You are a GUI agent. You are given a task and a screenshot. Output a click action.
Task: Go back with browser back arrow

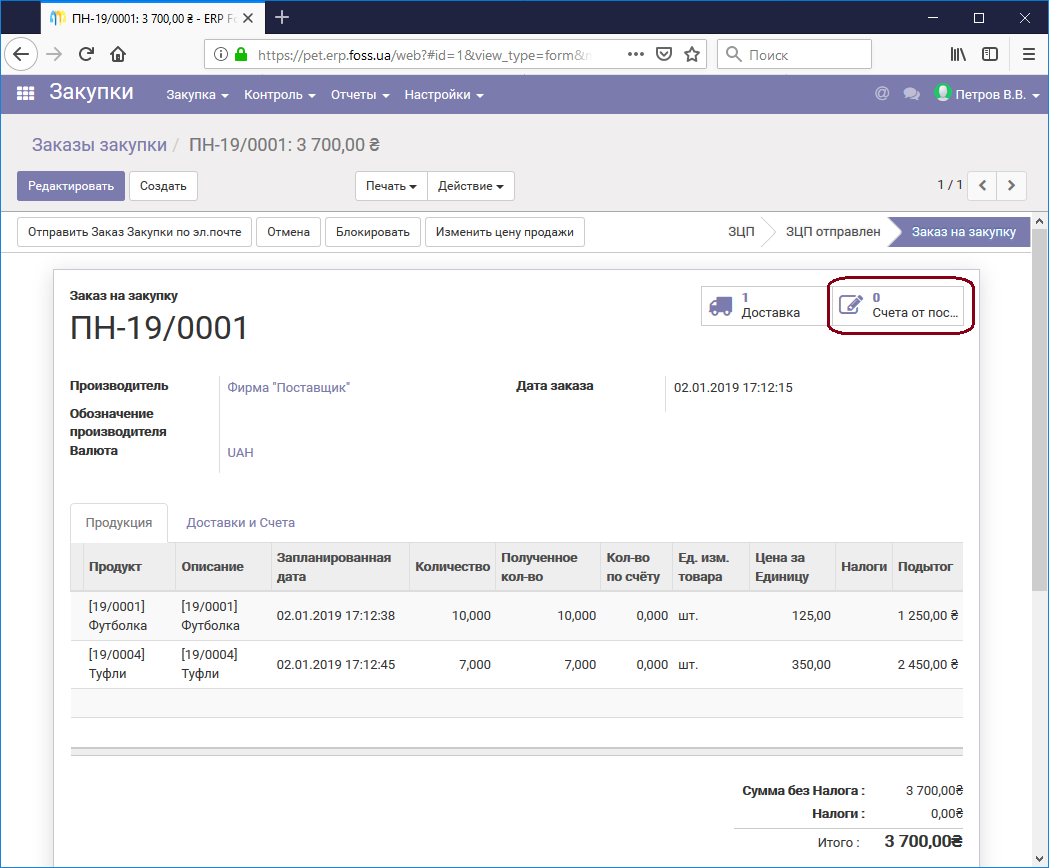tap(21, 54)
